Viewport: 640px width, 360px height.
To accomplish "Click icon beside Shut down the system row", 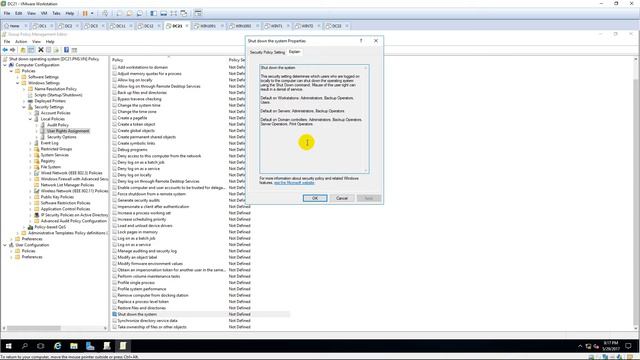I will [115, 314].
